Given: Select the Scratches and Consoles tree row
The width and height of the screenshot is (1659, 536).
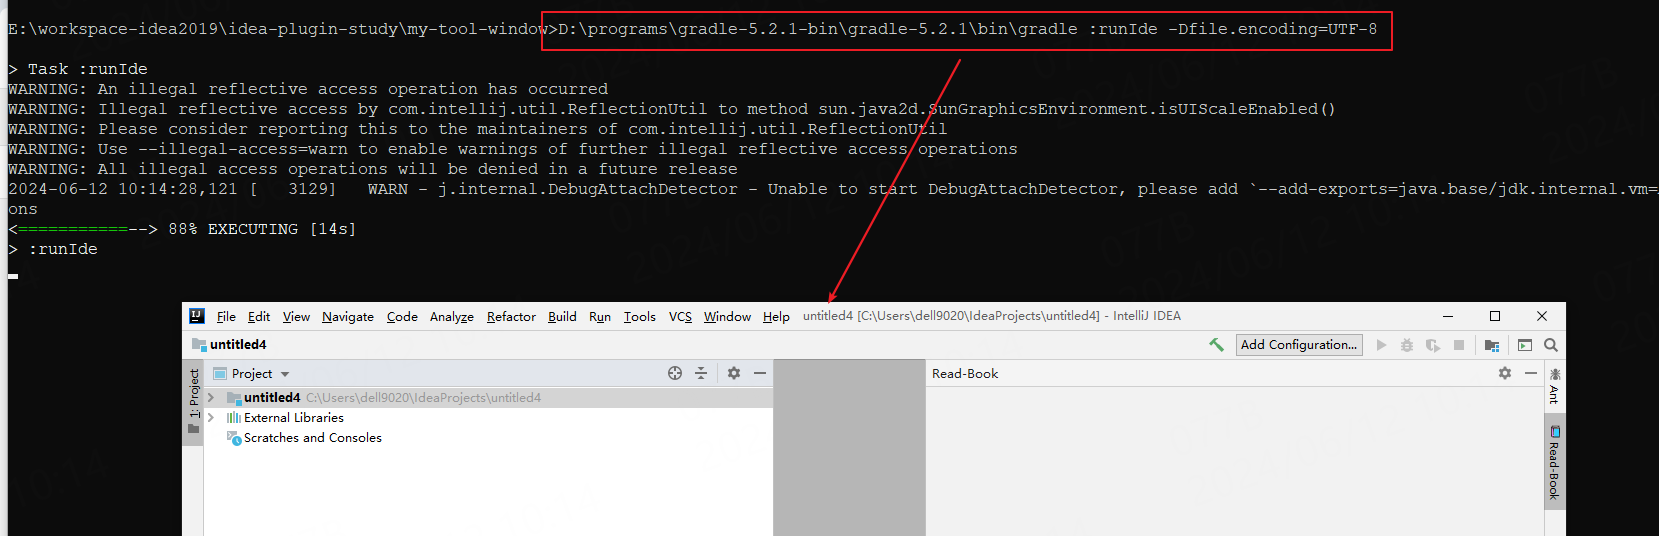Looking at the screenshot, I should pyautogui.click(x=488, y=438).
